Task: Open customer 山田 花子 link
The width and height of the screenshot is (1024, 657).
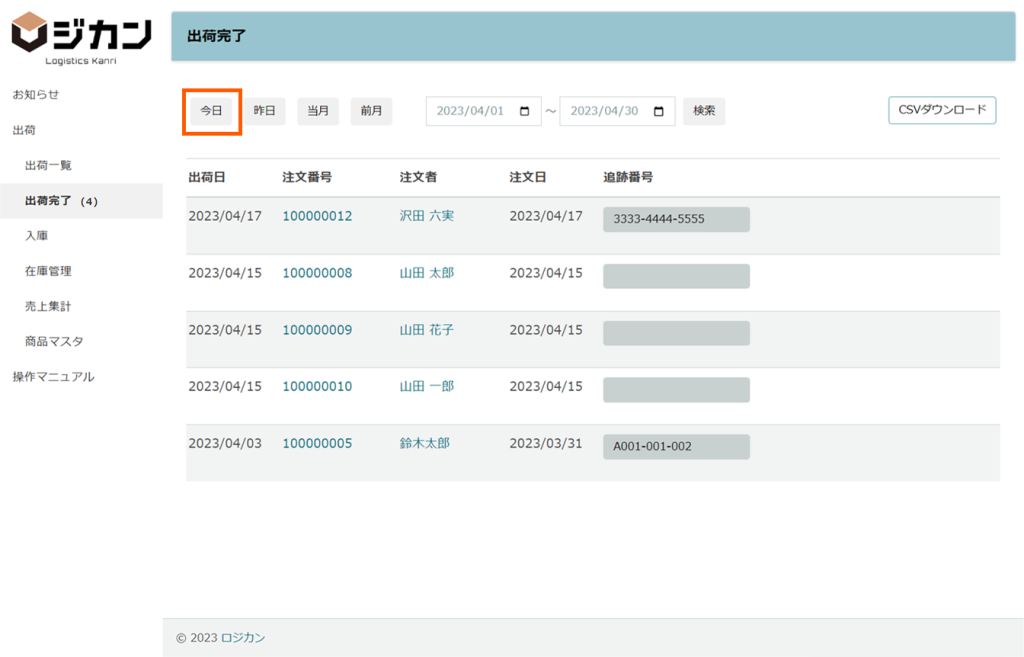Action: pos(426,330)
